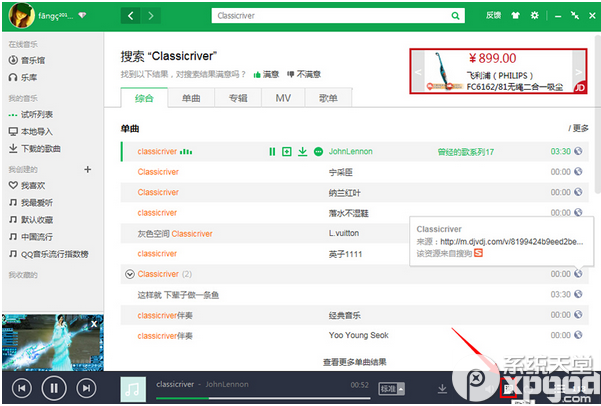This screenshot has height=406, width=601.
Task: Click the source globe on 这样就 下辈子做一条鱼 row
Action: pyautogui.click(x=578, y=294)
